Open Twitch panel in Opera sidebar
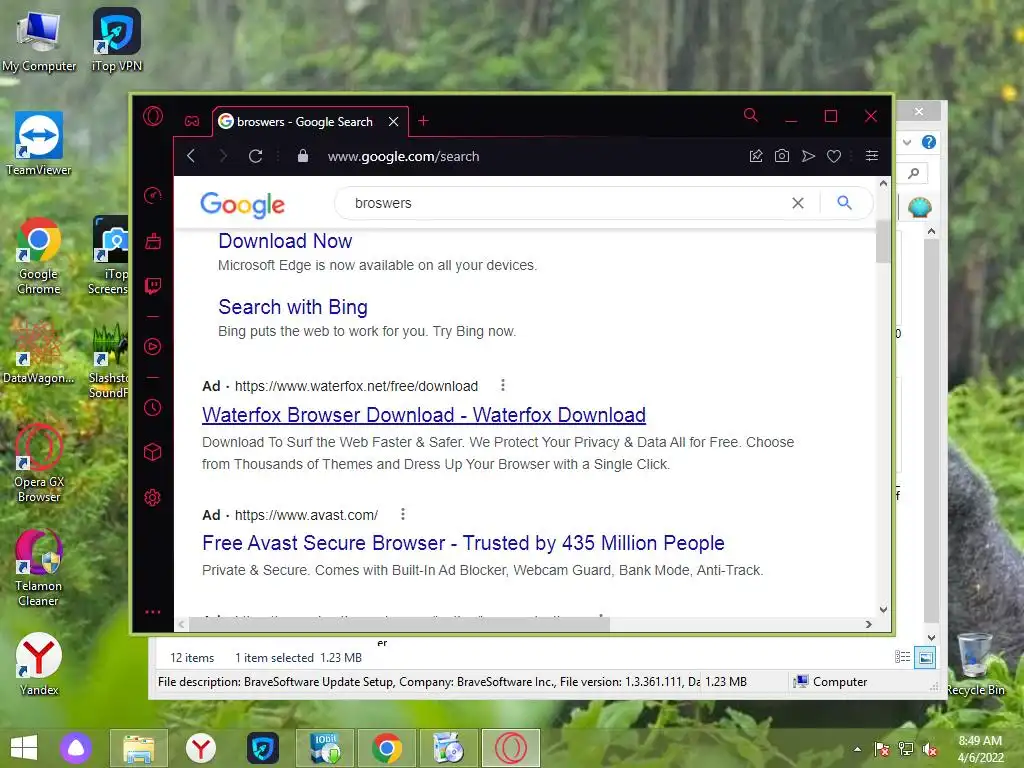1024x768 pixels. (x=153, y=286)
